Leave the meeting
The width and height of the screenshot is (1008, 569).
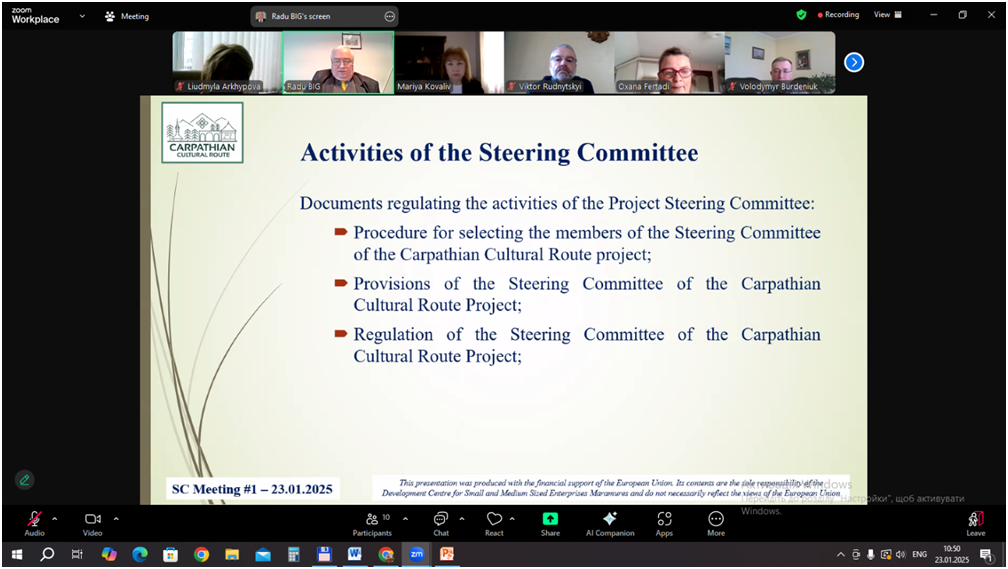coord(976,522)
